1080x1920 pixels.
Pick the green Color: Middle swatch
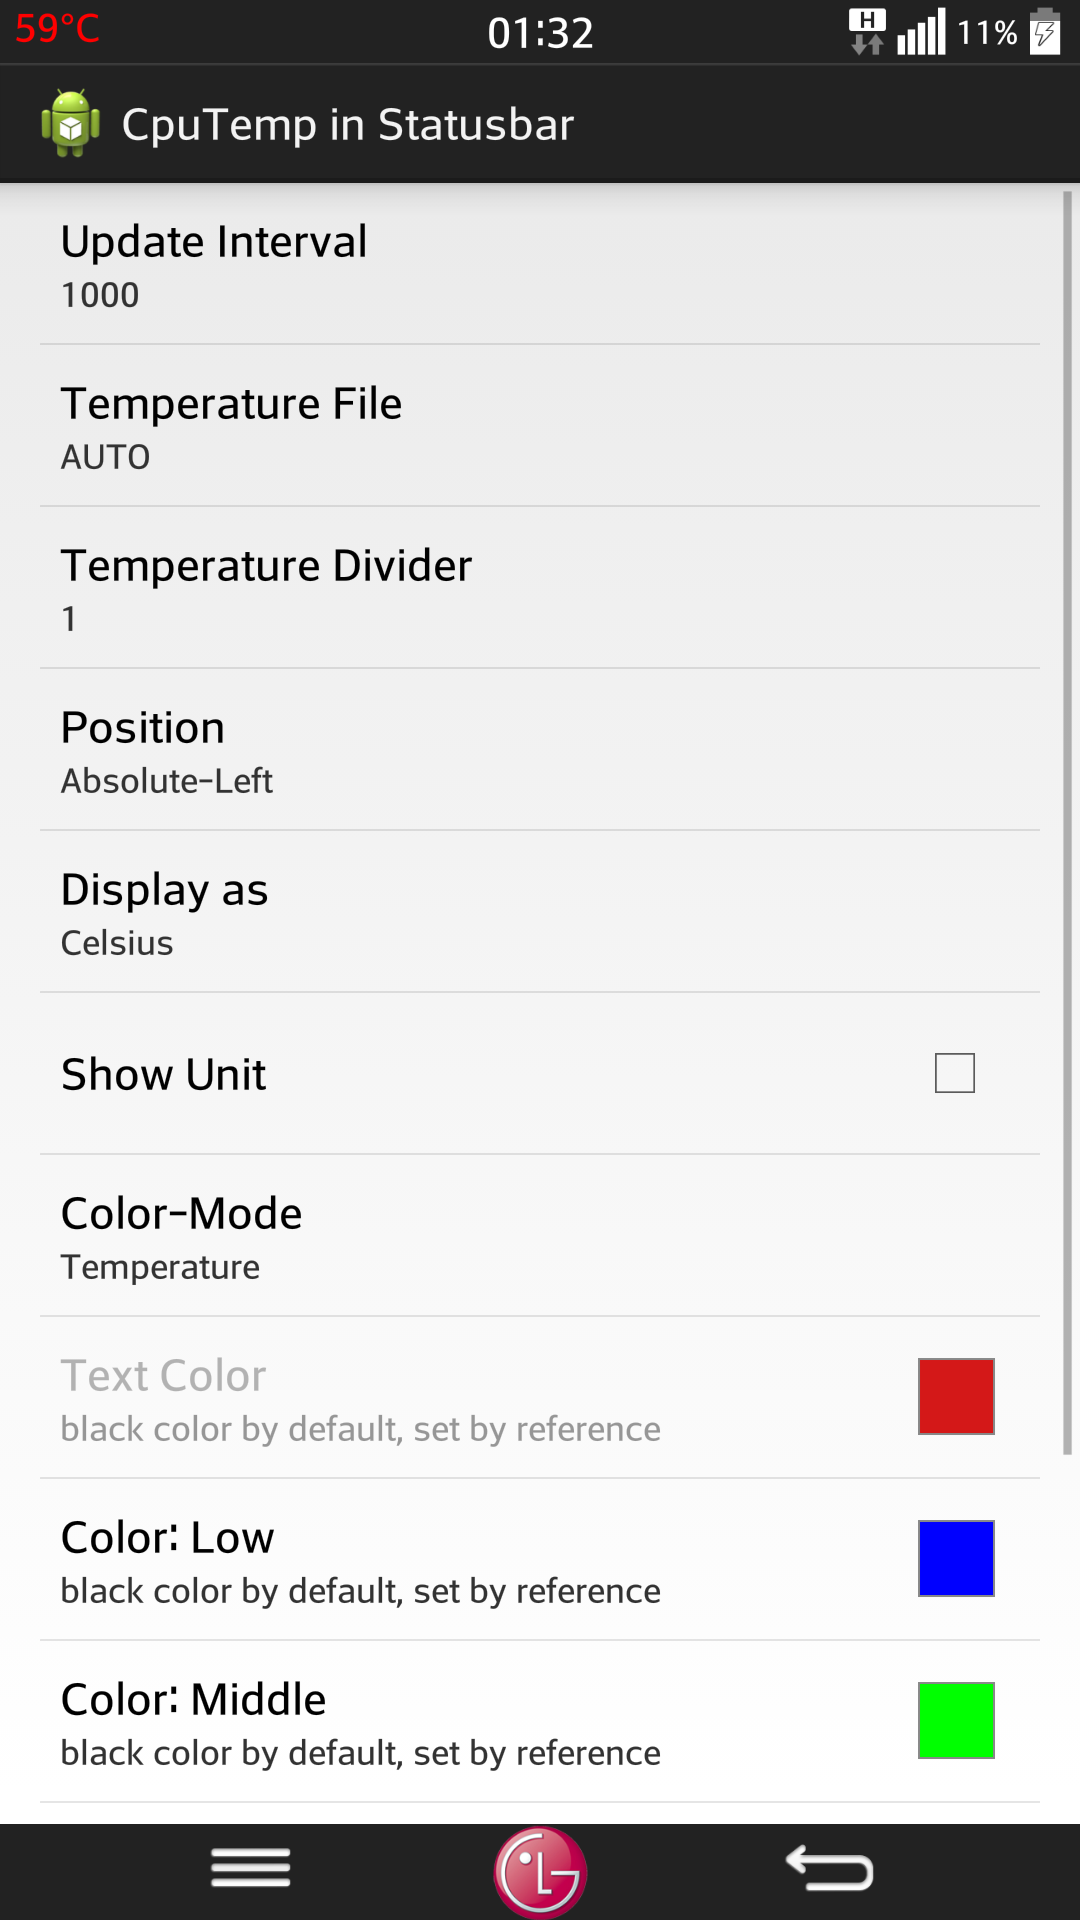click(956, 1720)
